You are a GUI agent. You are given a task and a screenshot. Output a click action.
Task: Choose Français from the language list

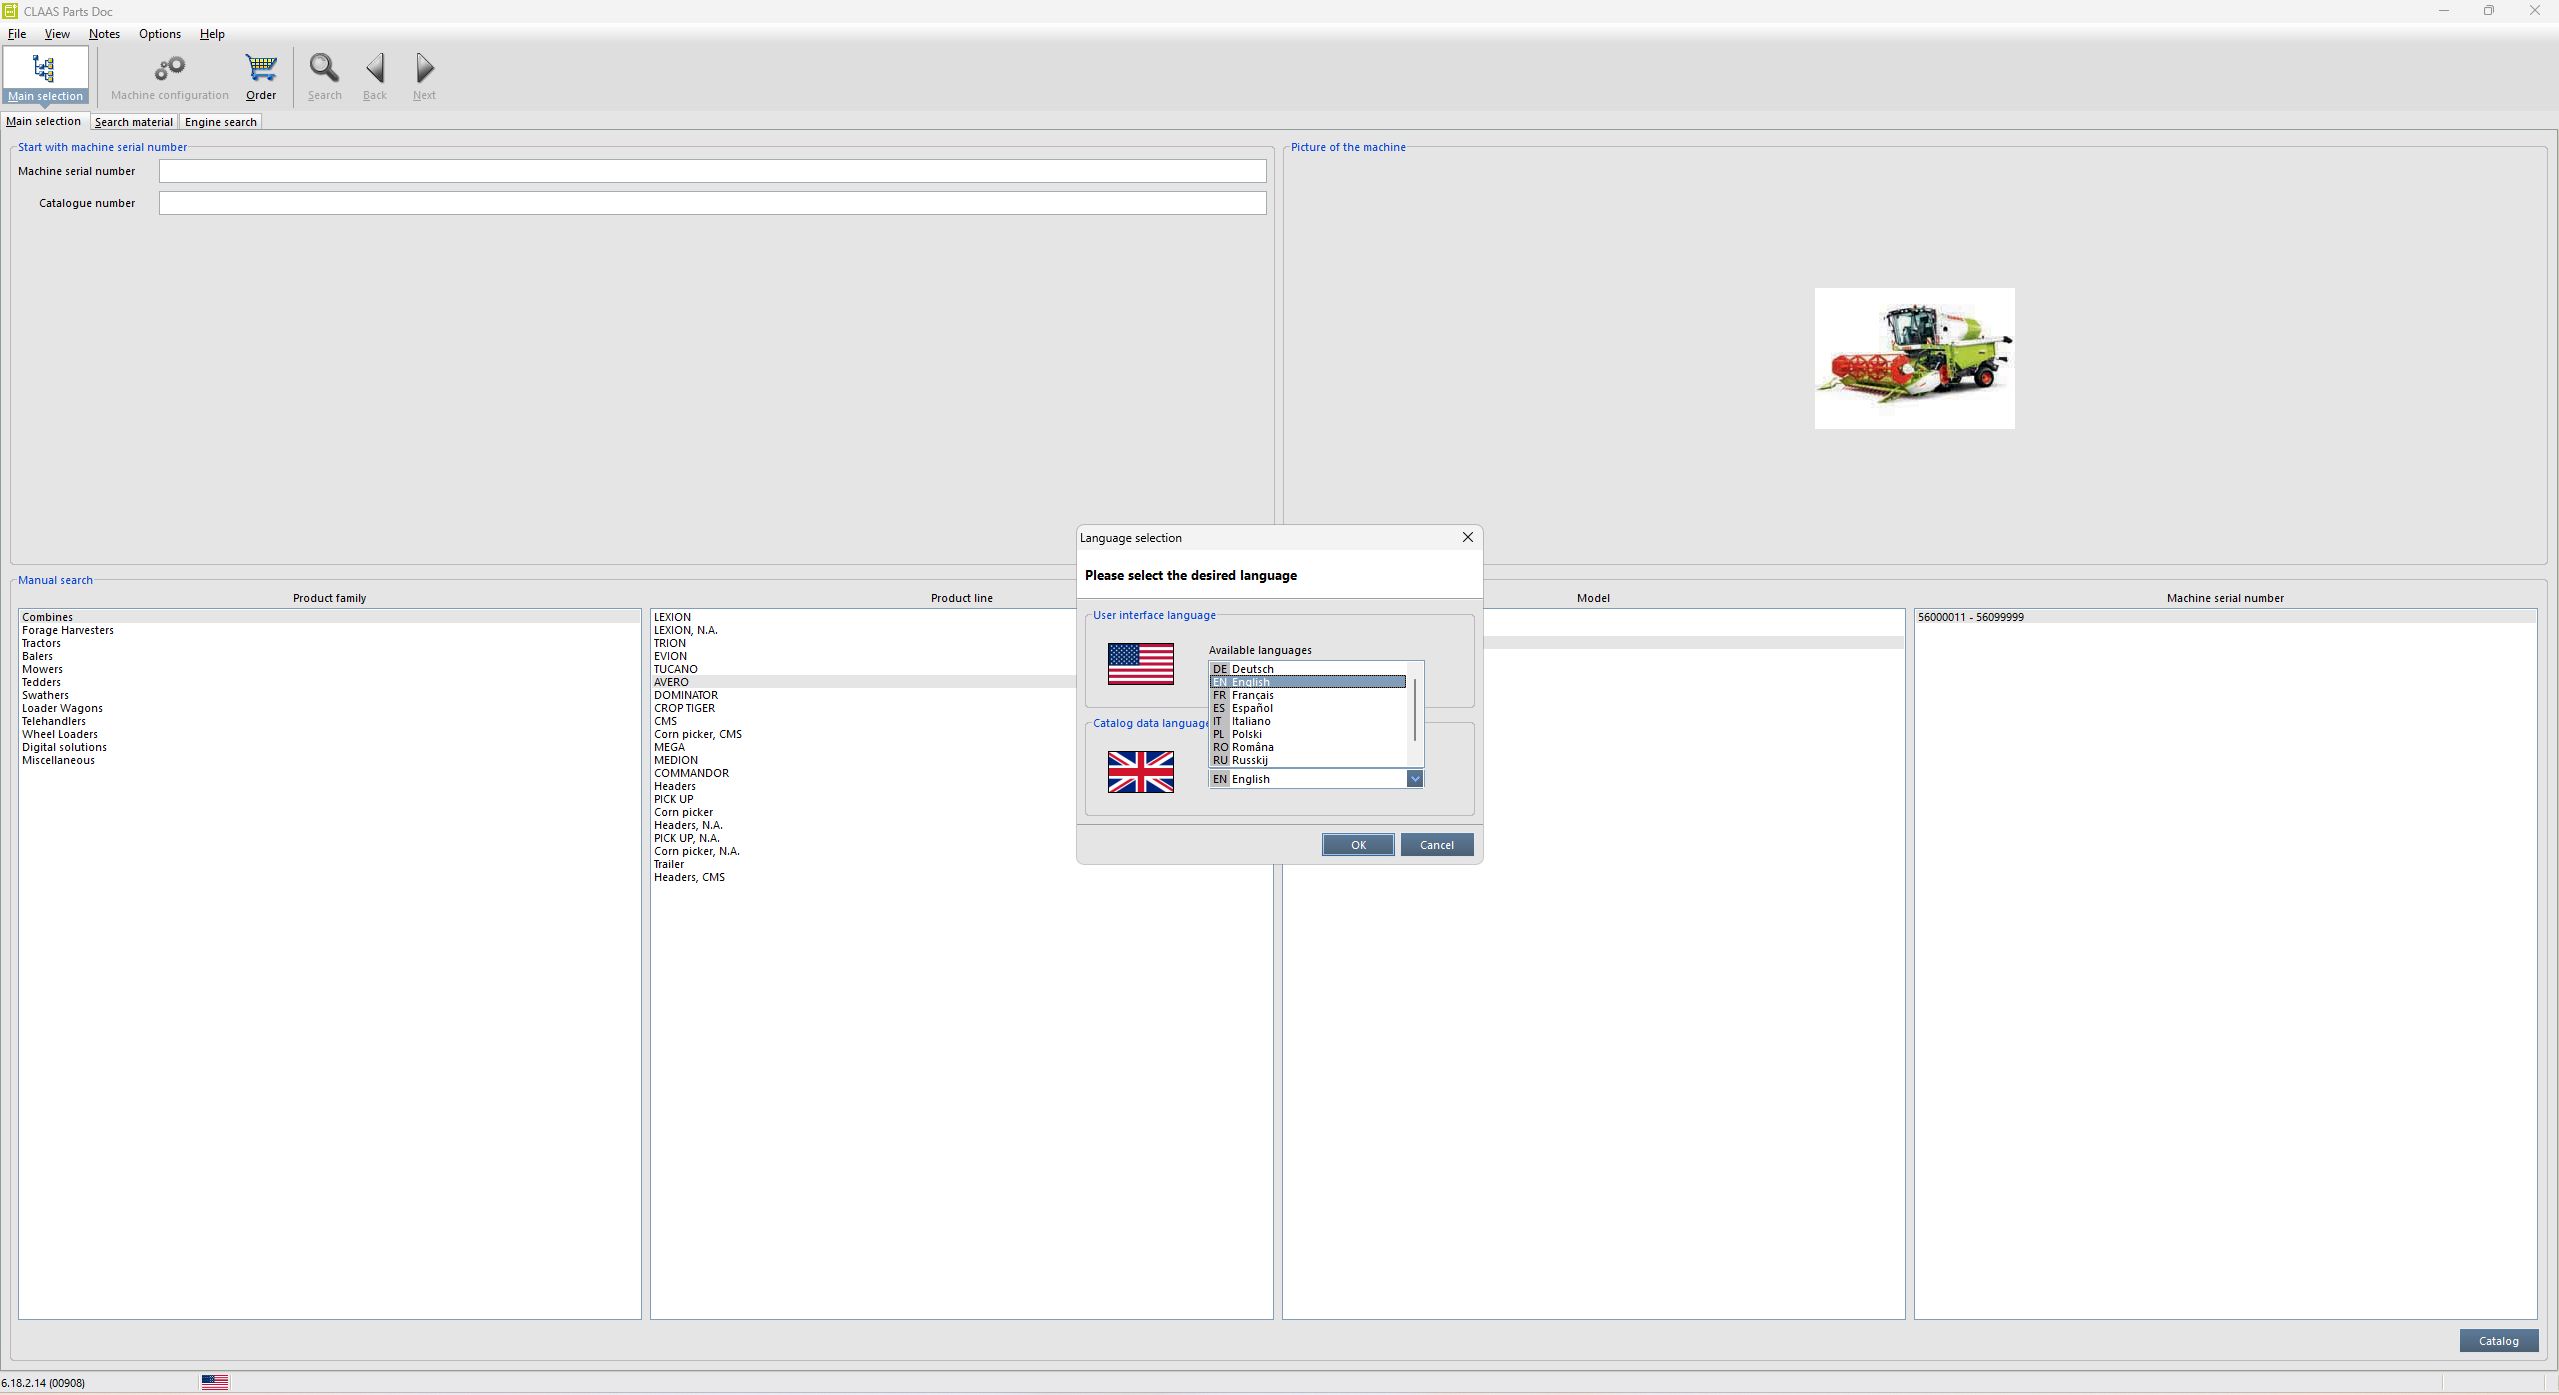1252,695
